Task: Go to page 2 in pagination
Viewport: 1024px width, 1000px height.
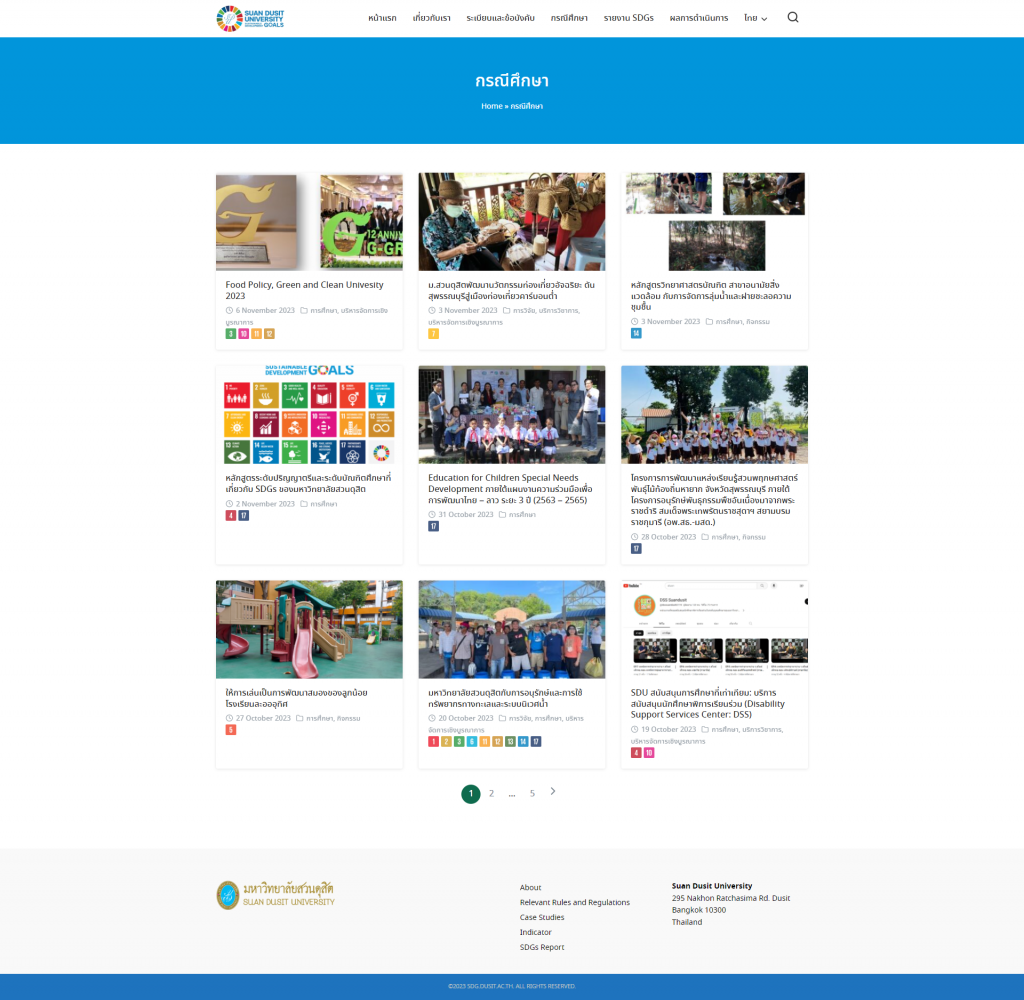Action: click(491, 793)
